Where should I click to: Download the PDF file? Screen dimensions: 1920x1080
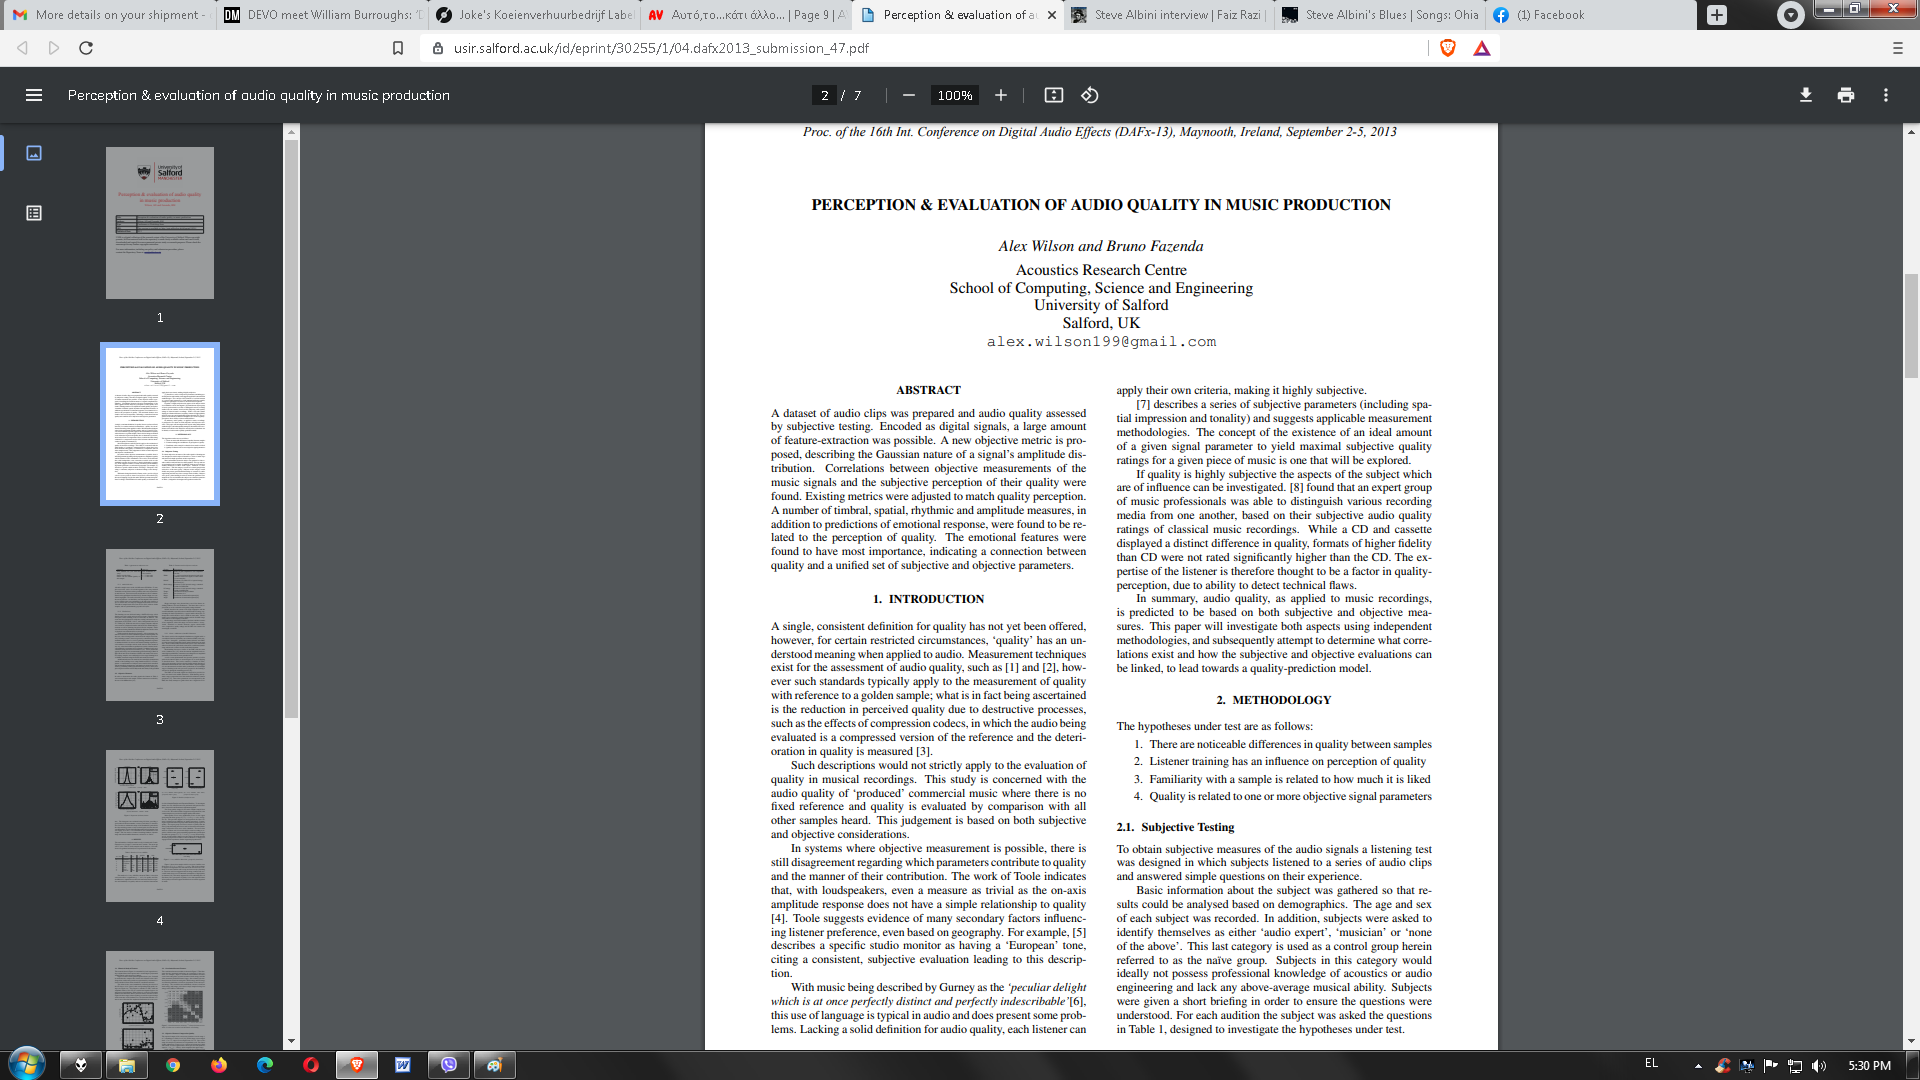(x=1805, y=95)
